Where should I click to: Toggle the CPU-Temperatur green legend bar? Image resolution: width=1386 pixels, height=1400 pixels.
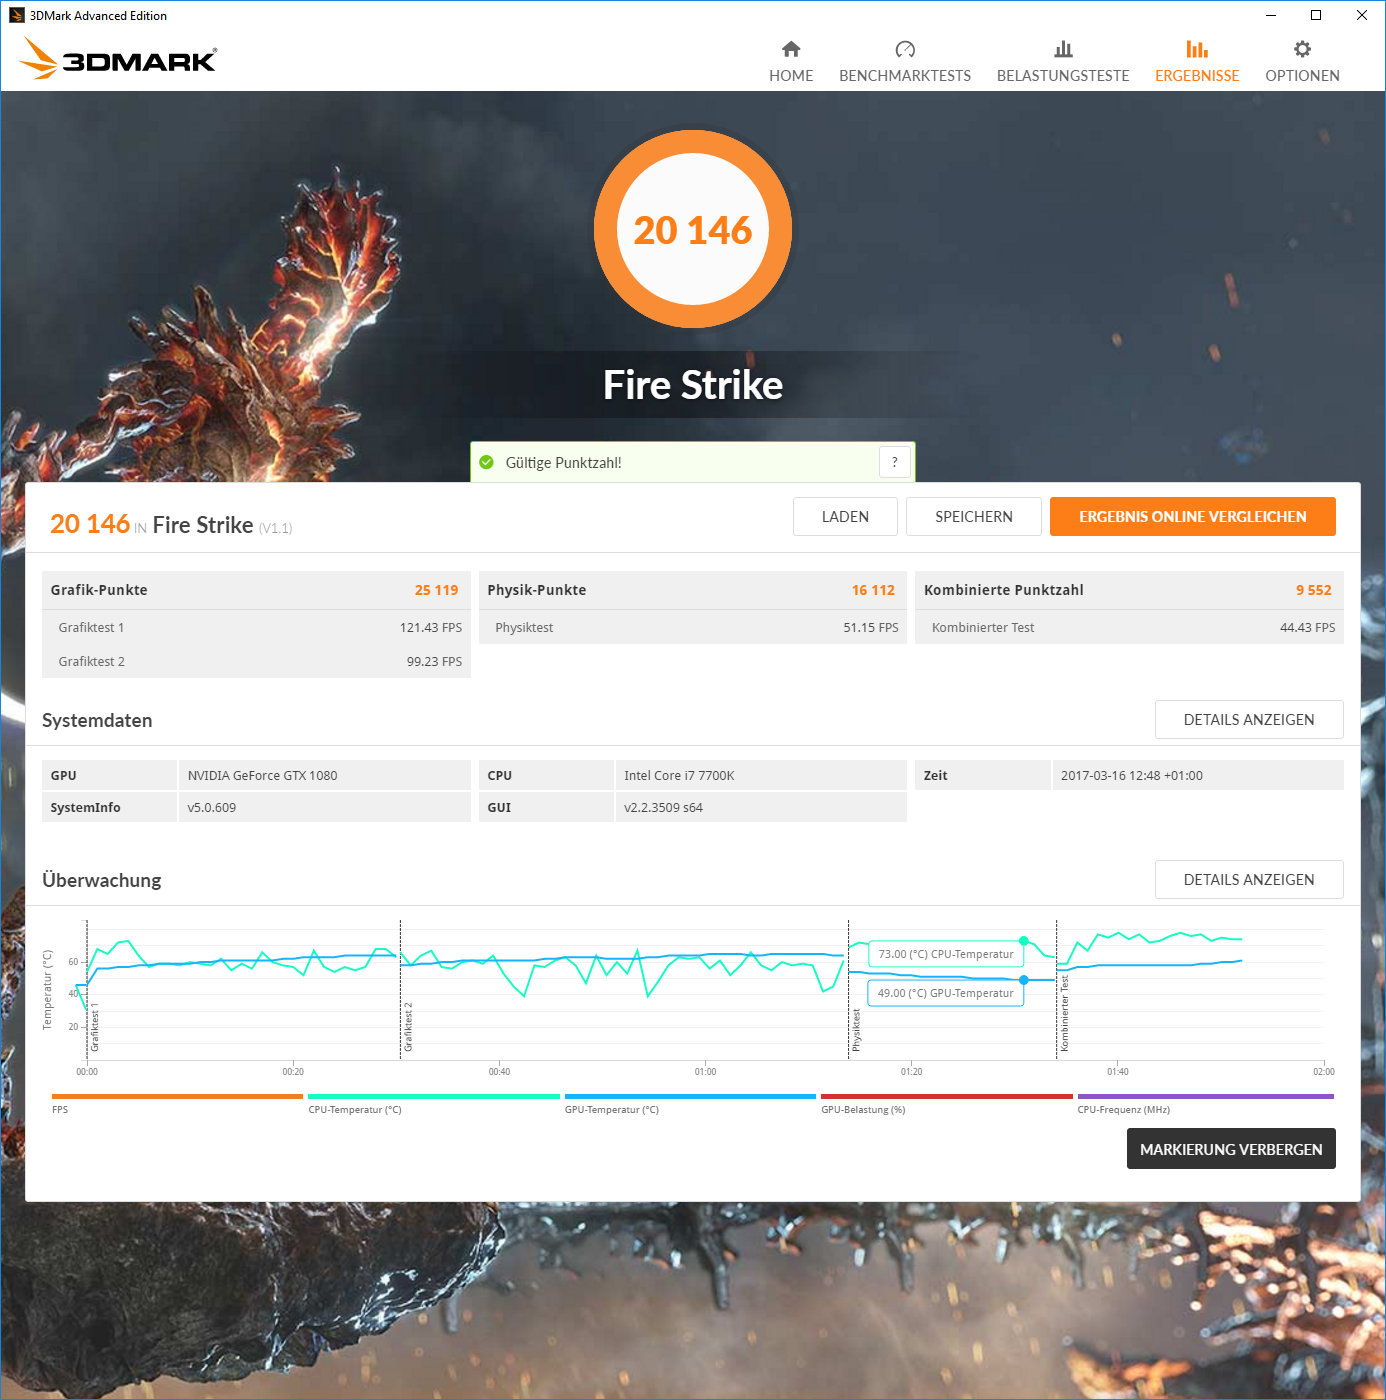[x=434, y=1097]
